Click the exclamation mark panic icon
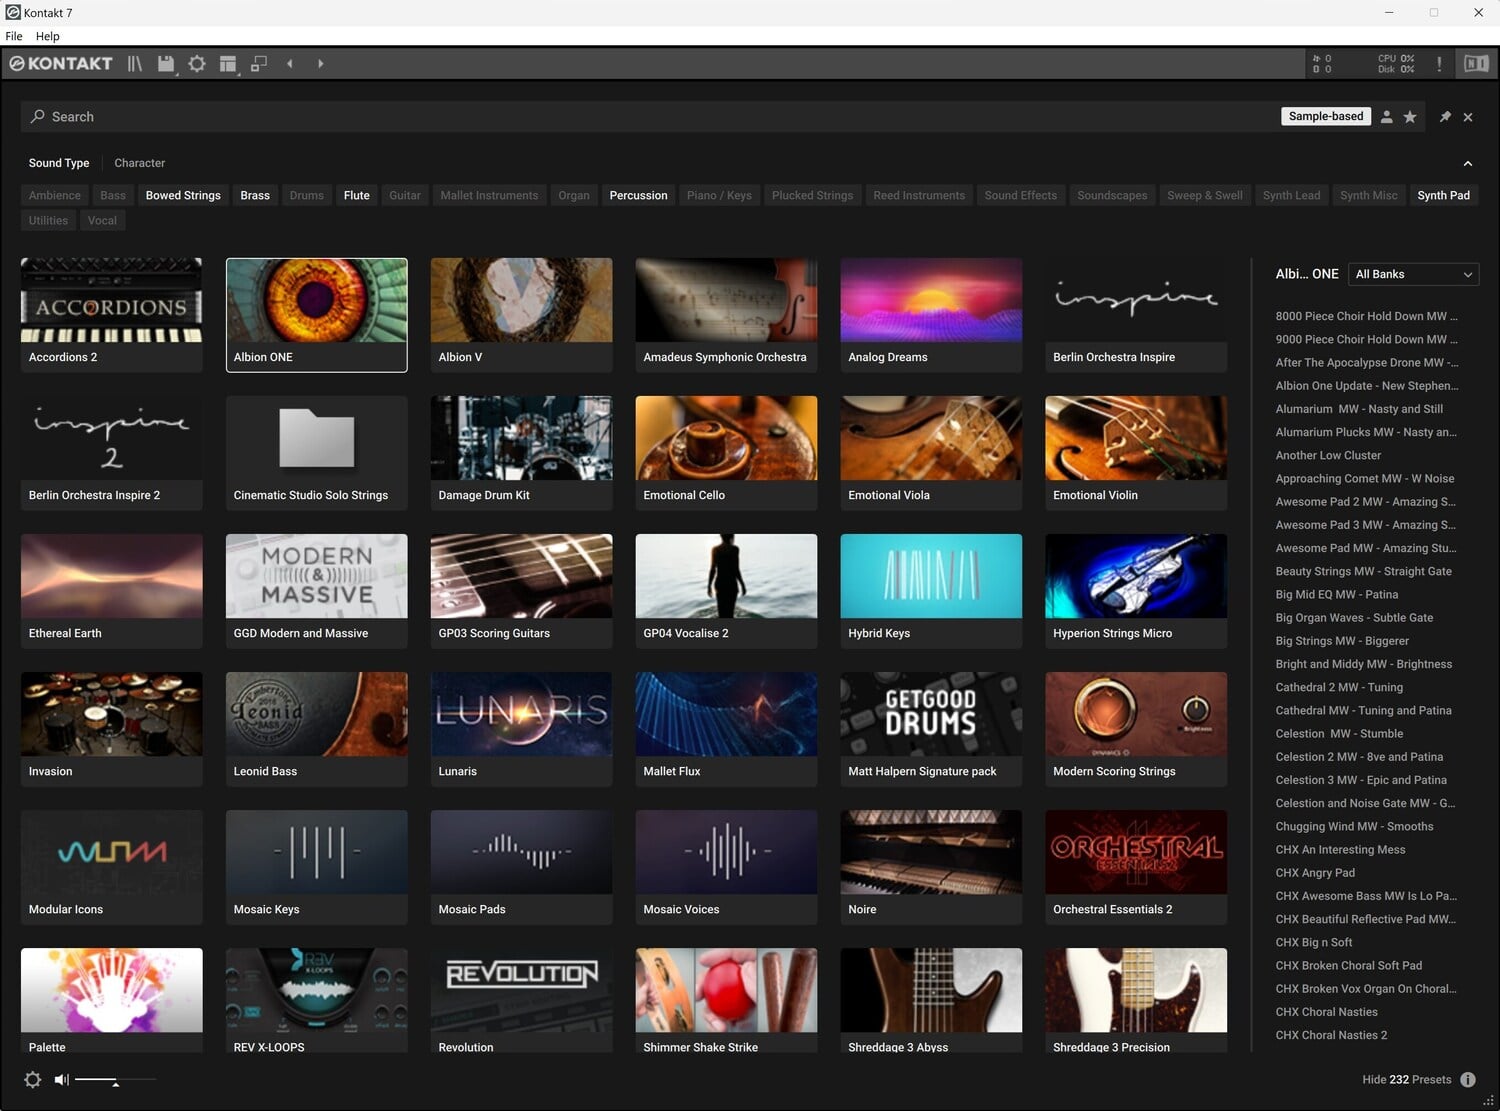This screenshot has width=1500, height=1111. pyautogui.click(x=1439, y=64)
